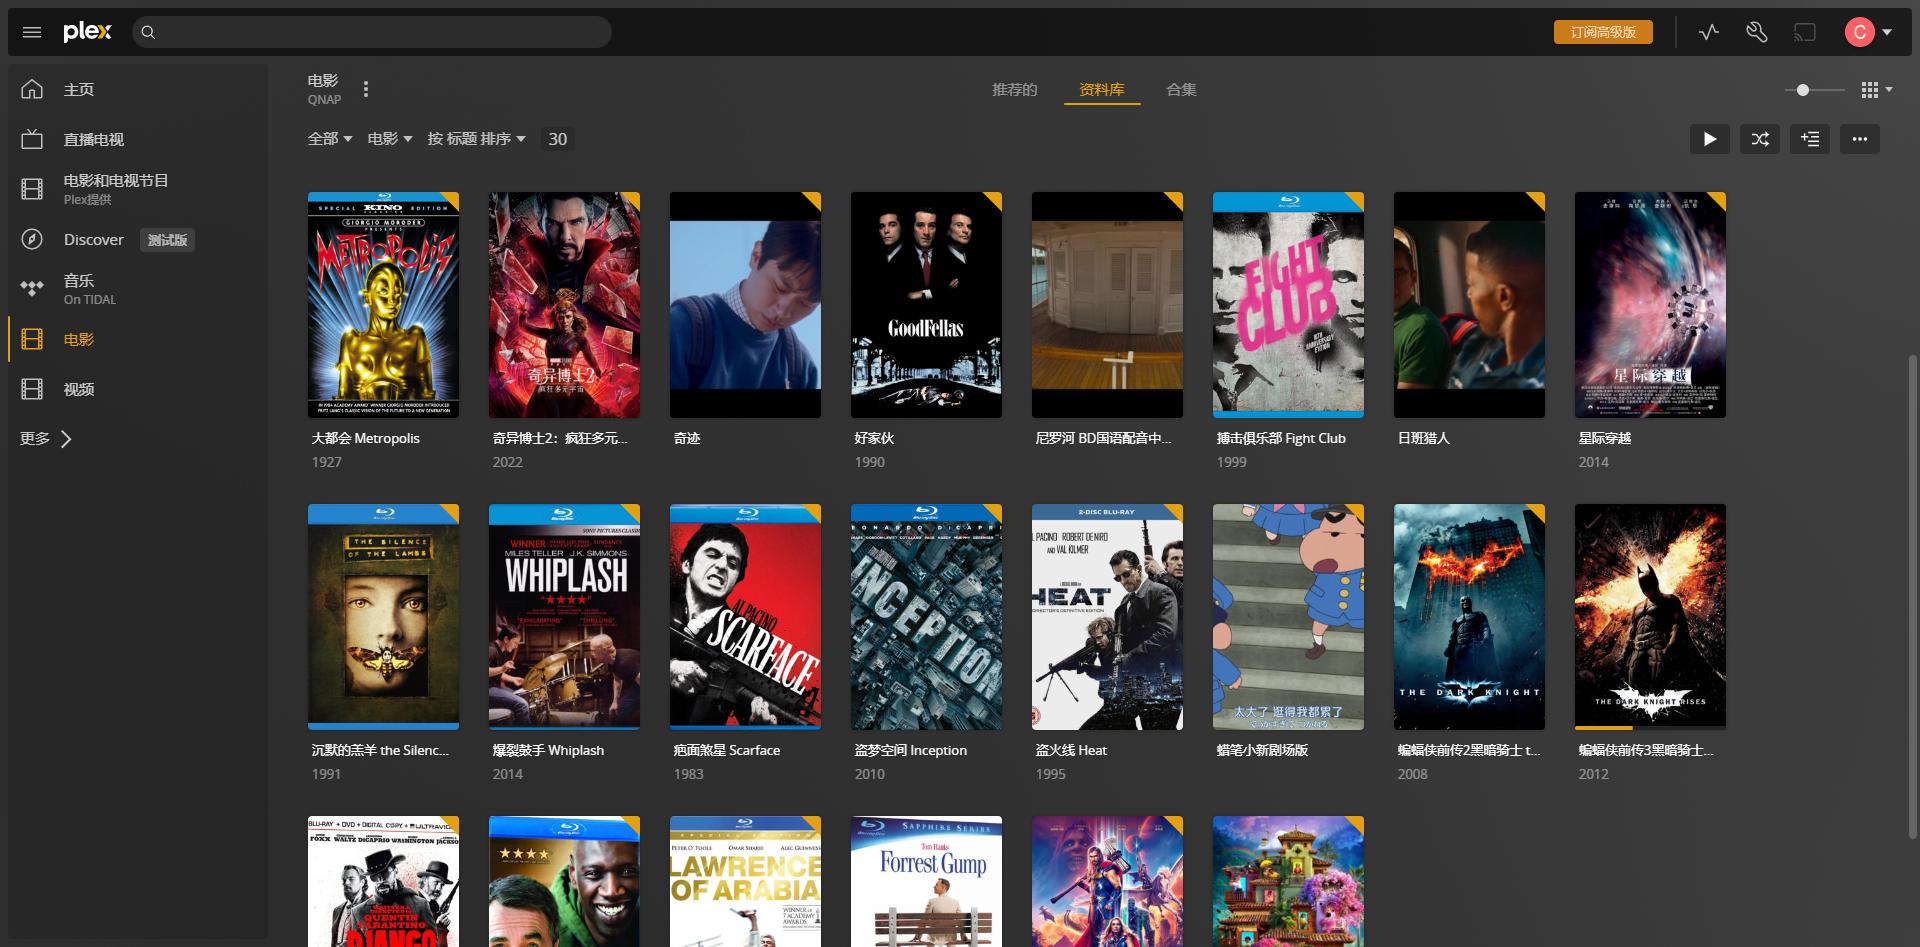Screen dimensions: 1920x947
Task: Open the 星际穿越 poster
Action: pos(1650,305)
